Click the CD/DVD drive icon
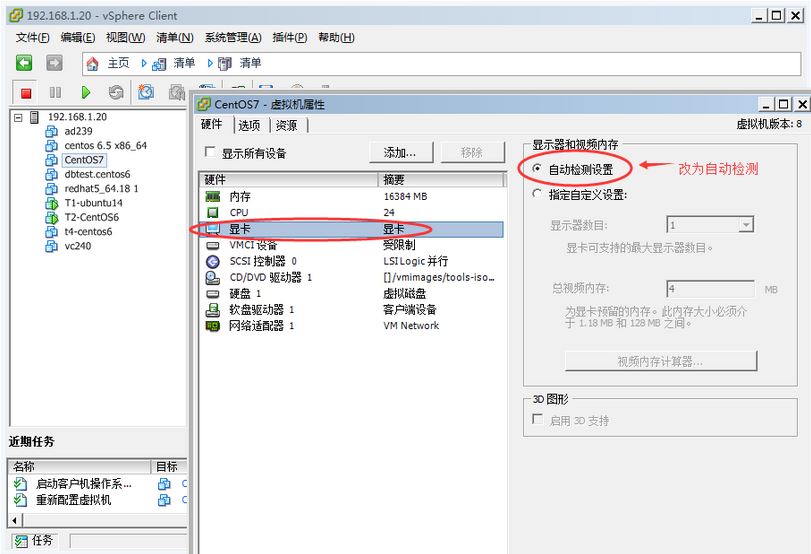This screenshot has height=554, width=811. (x=213, y=278)
